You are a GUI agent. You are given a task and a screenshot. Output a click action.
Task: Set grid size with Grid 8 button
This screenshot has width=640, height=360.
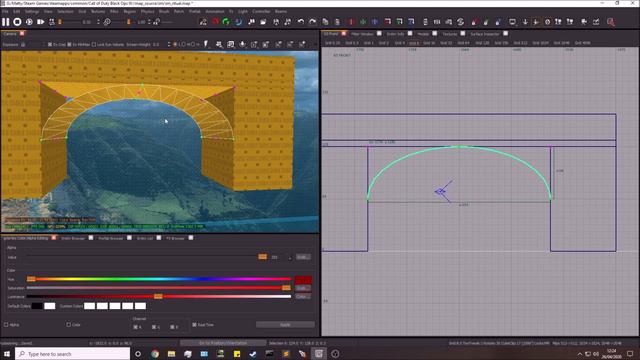click(413, 43)
